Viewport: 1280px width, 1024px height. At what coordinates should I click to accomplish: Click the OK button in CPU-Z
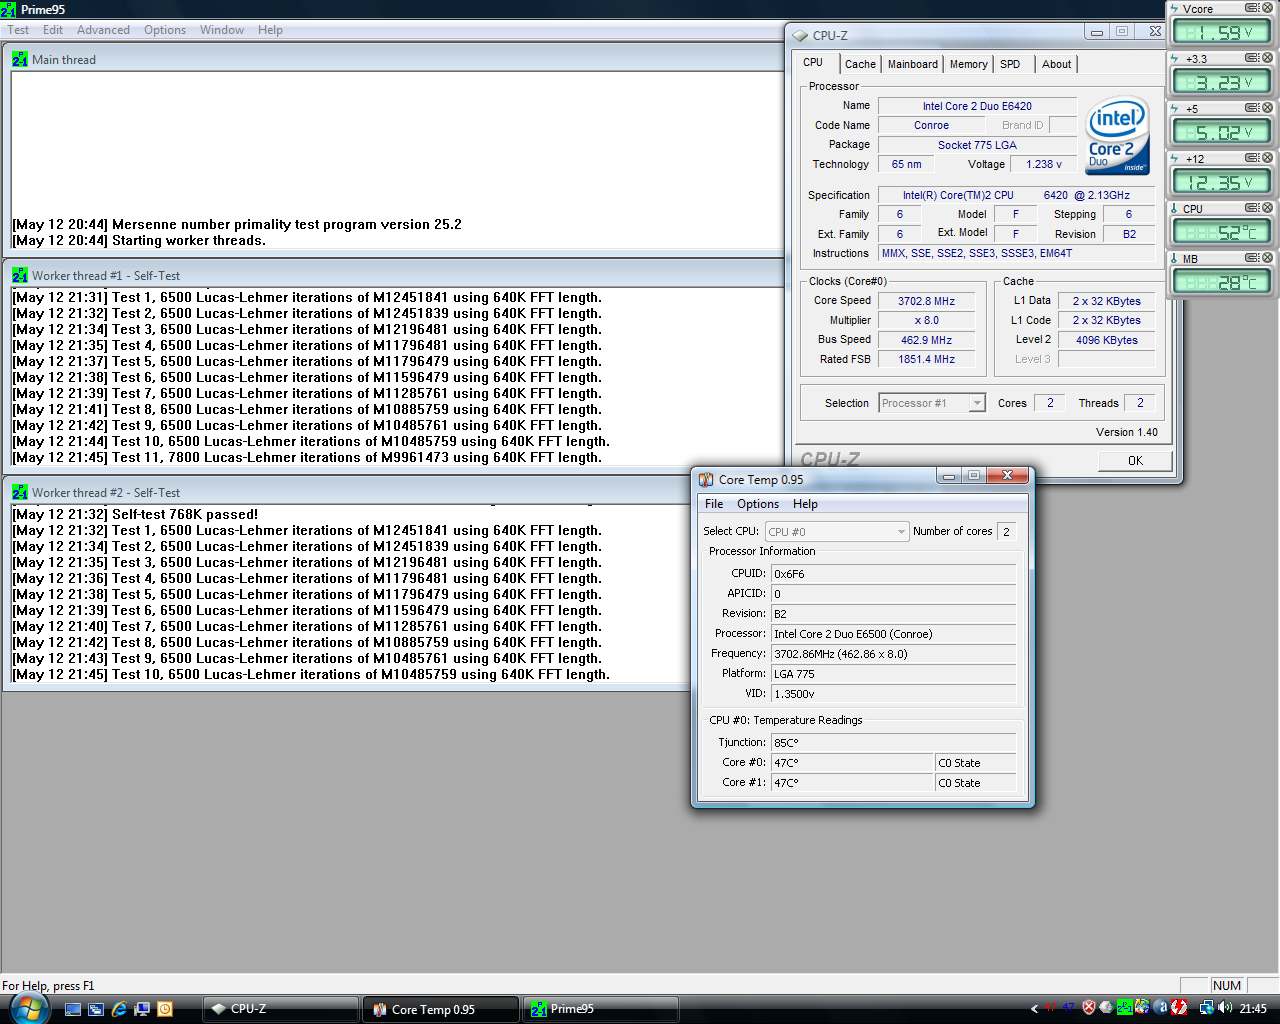point(1135,461)
